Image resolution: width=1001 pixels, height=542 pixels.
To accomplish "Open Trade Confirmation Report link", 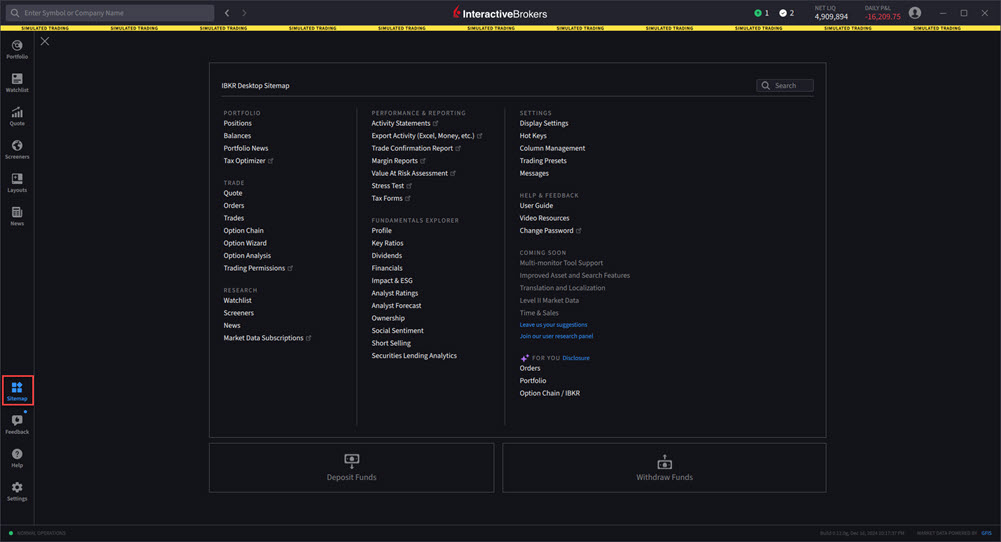I will [x=416, y=148].
